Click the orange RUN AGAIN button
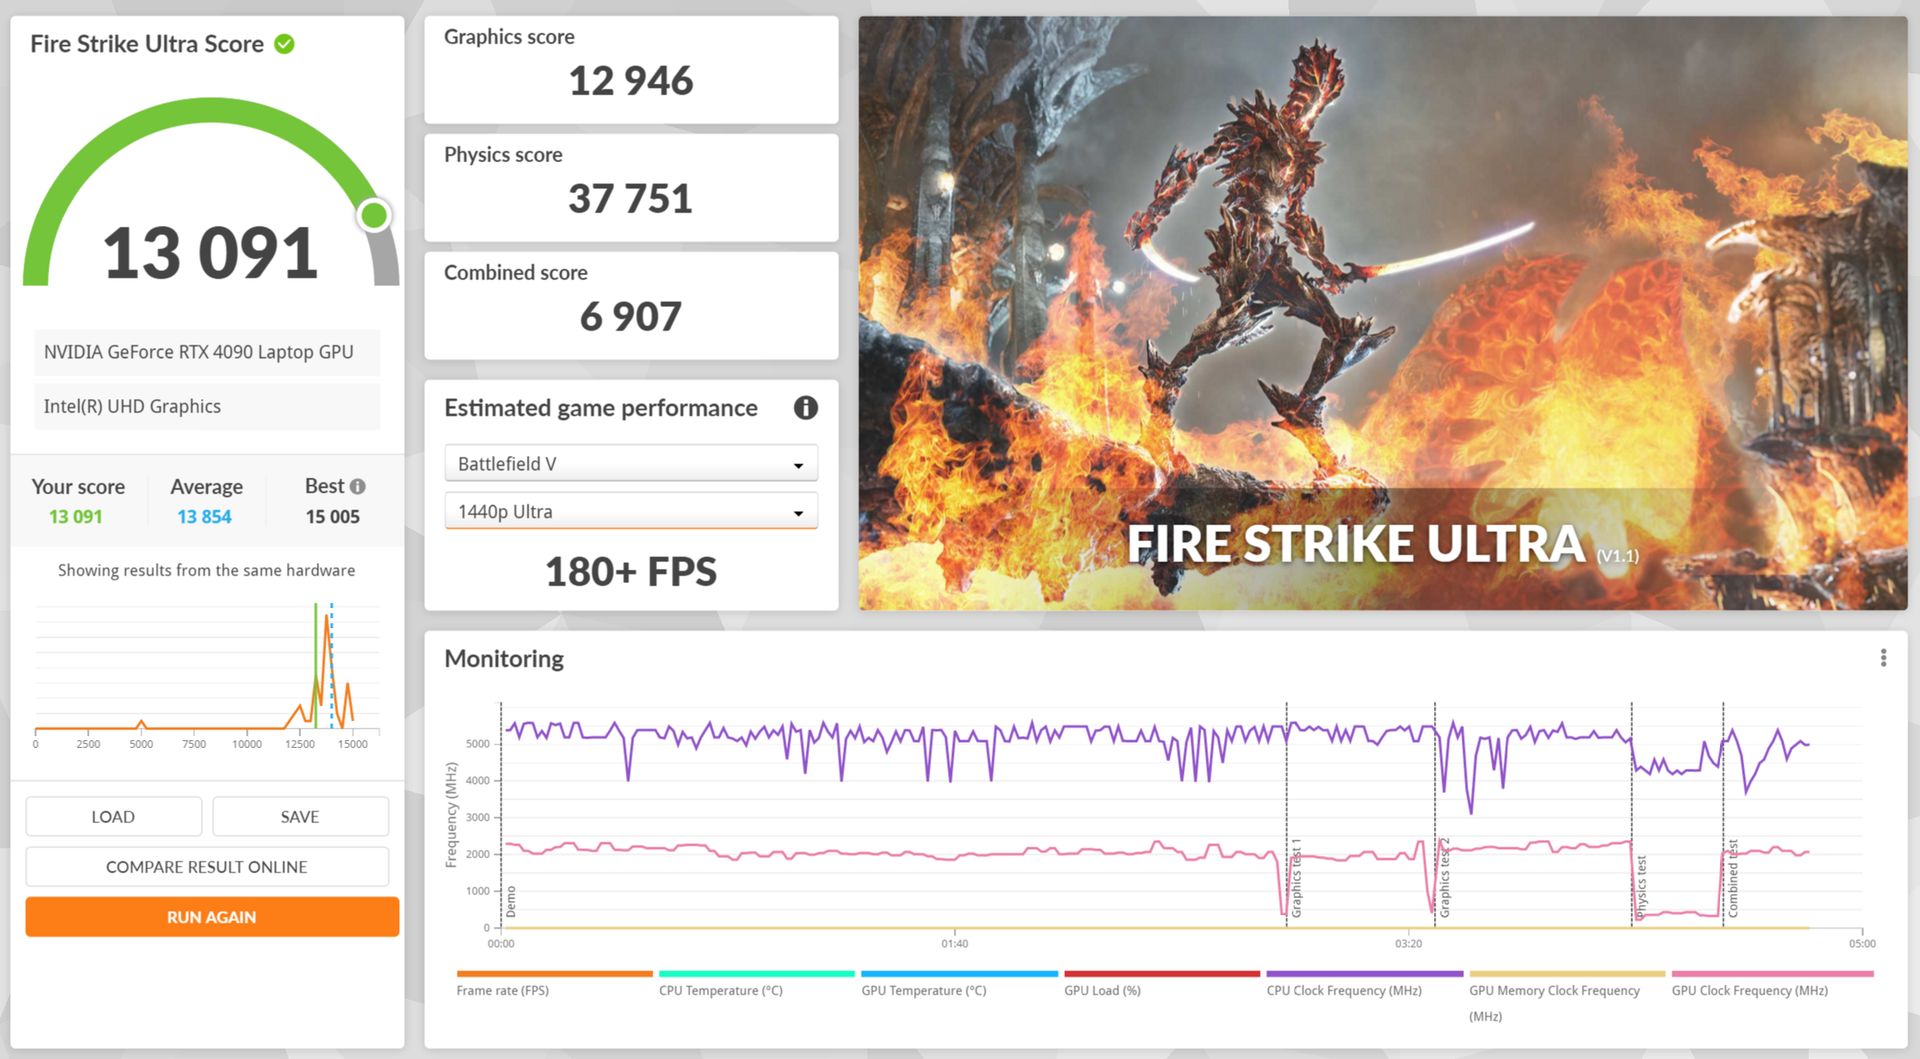This screenshot has height=1059, width=1920. 212,917
